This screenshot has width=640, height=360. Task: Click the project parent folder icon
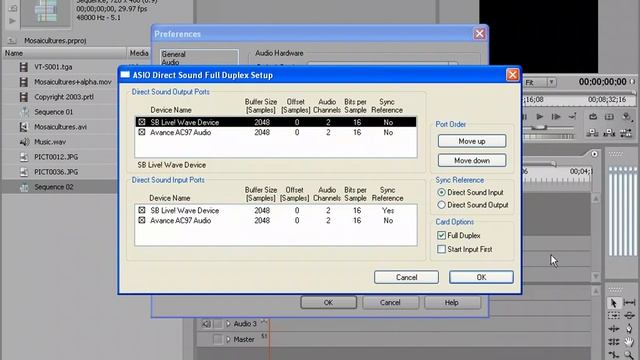(12, 40)
